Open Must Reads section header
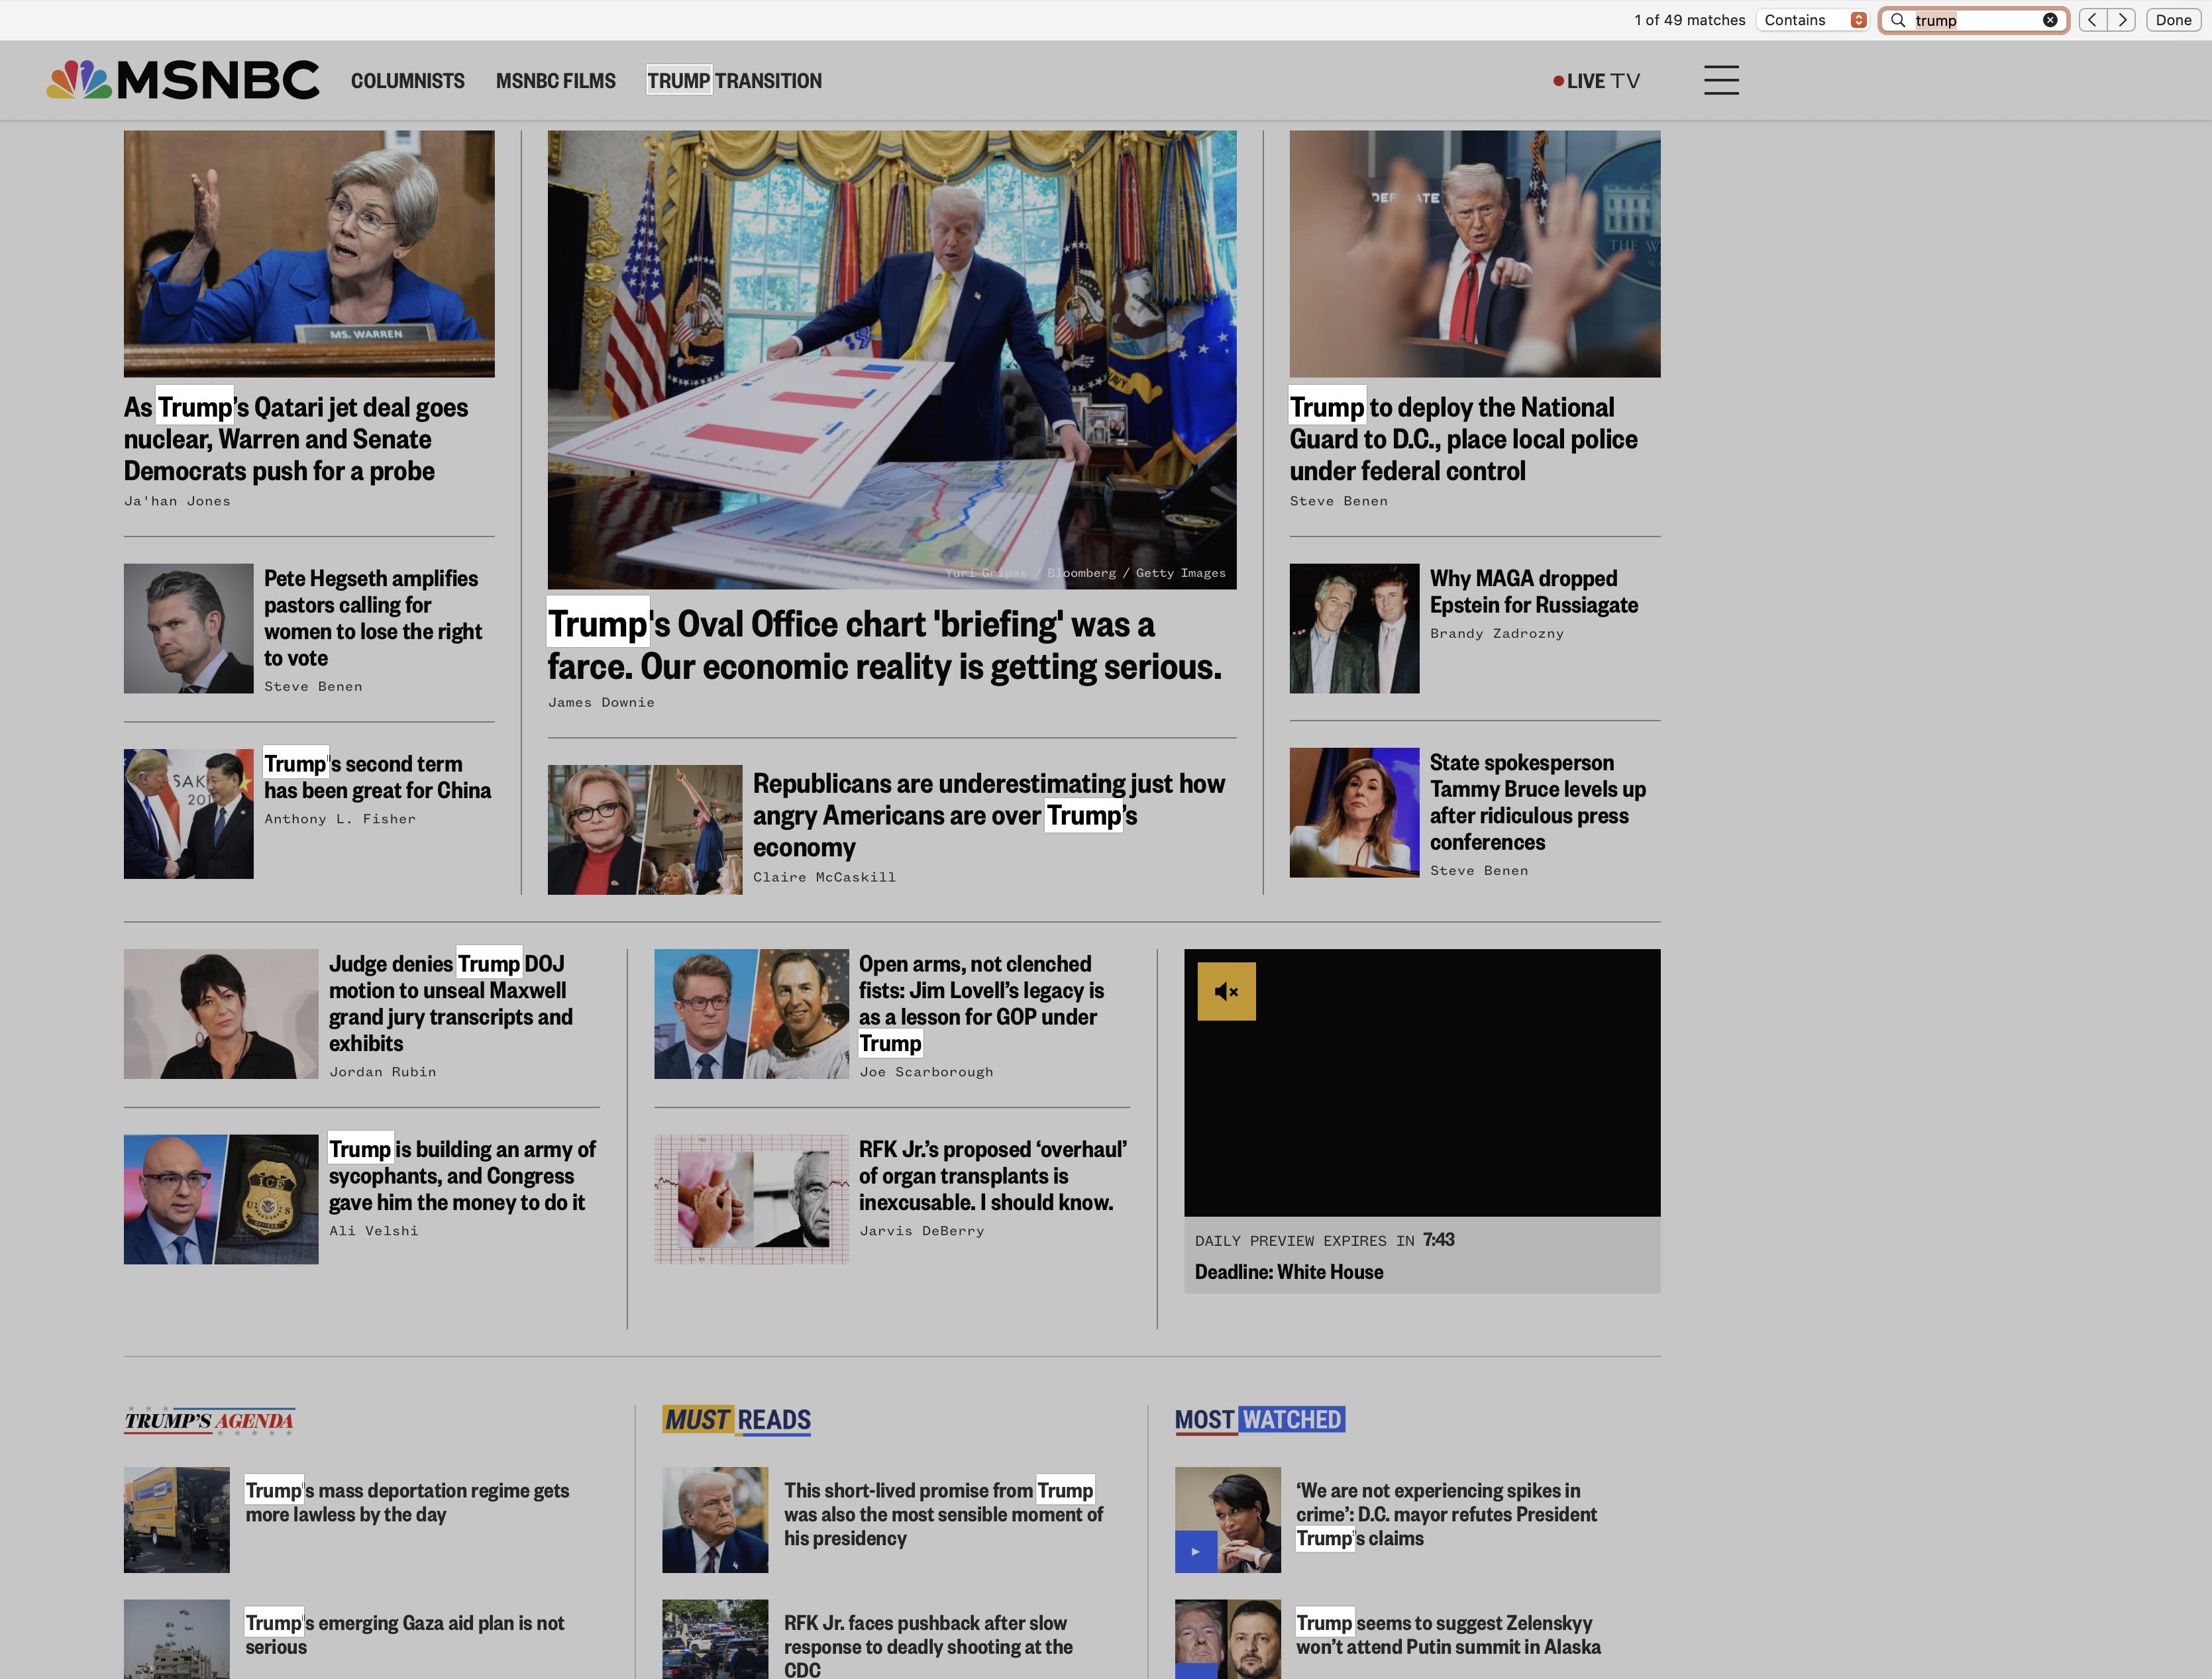Screen dimensions: 2212x1679 [x=737, y=1420]
